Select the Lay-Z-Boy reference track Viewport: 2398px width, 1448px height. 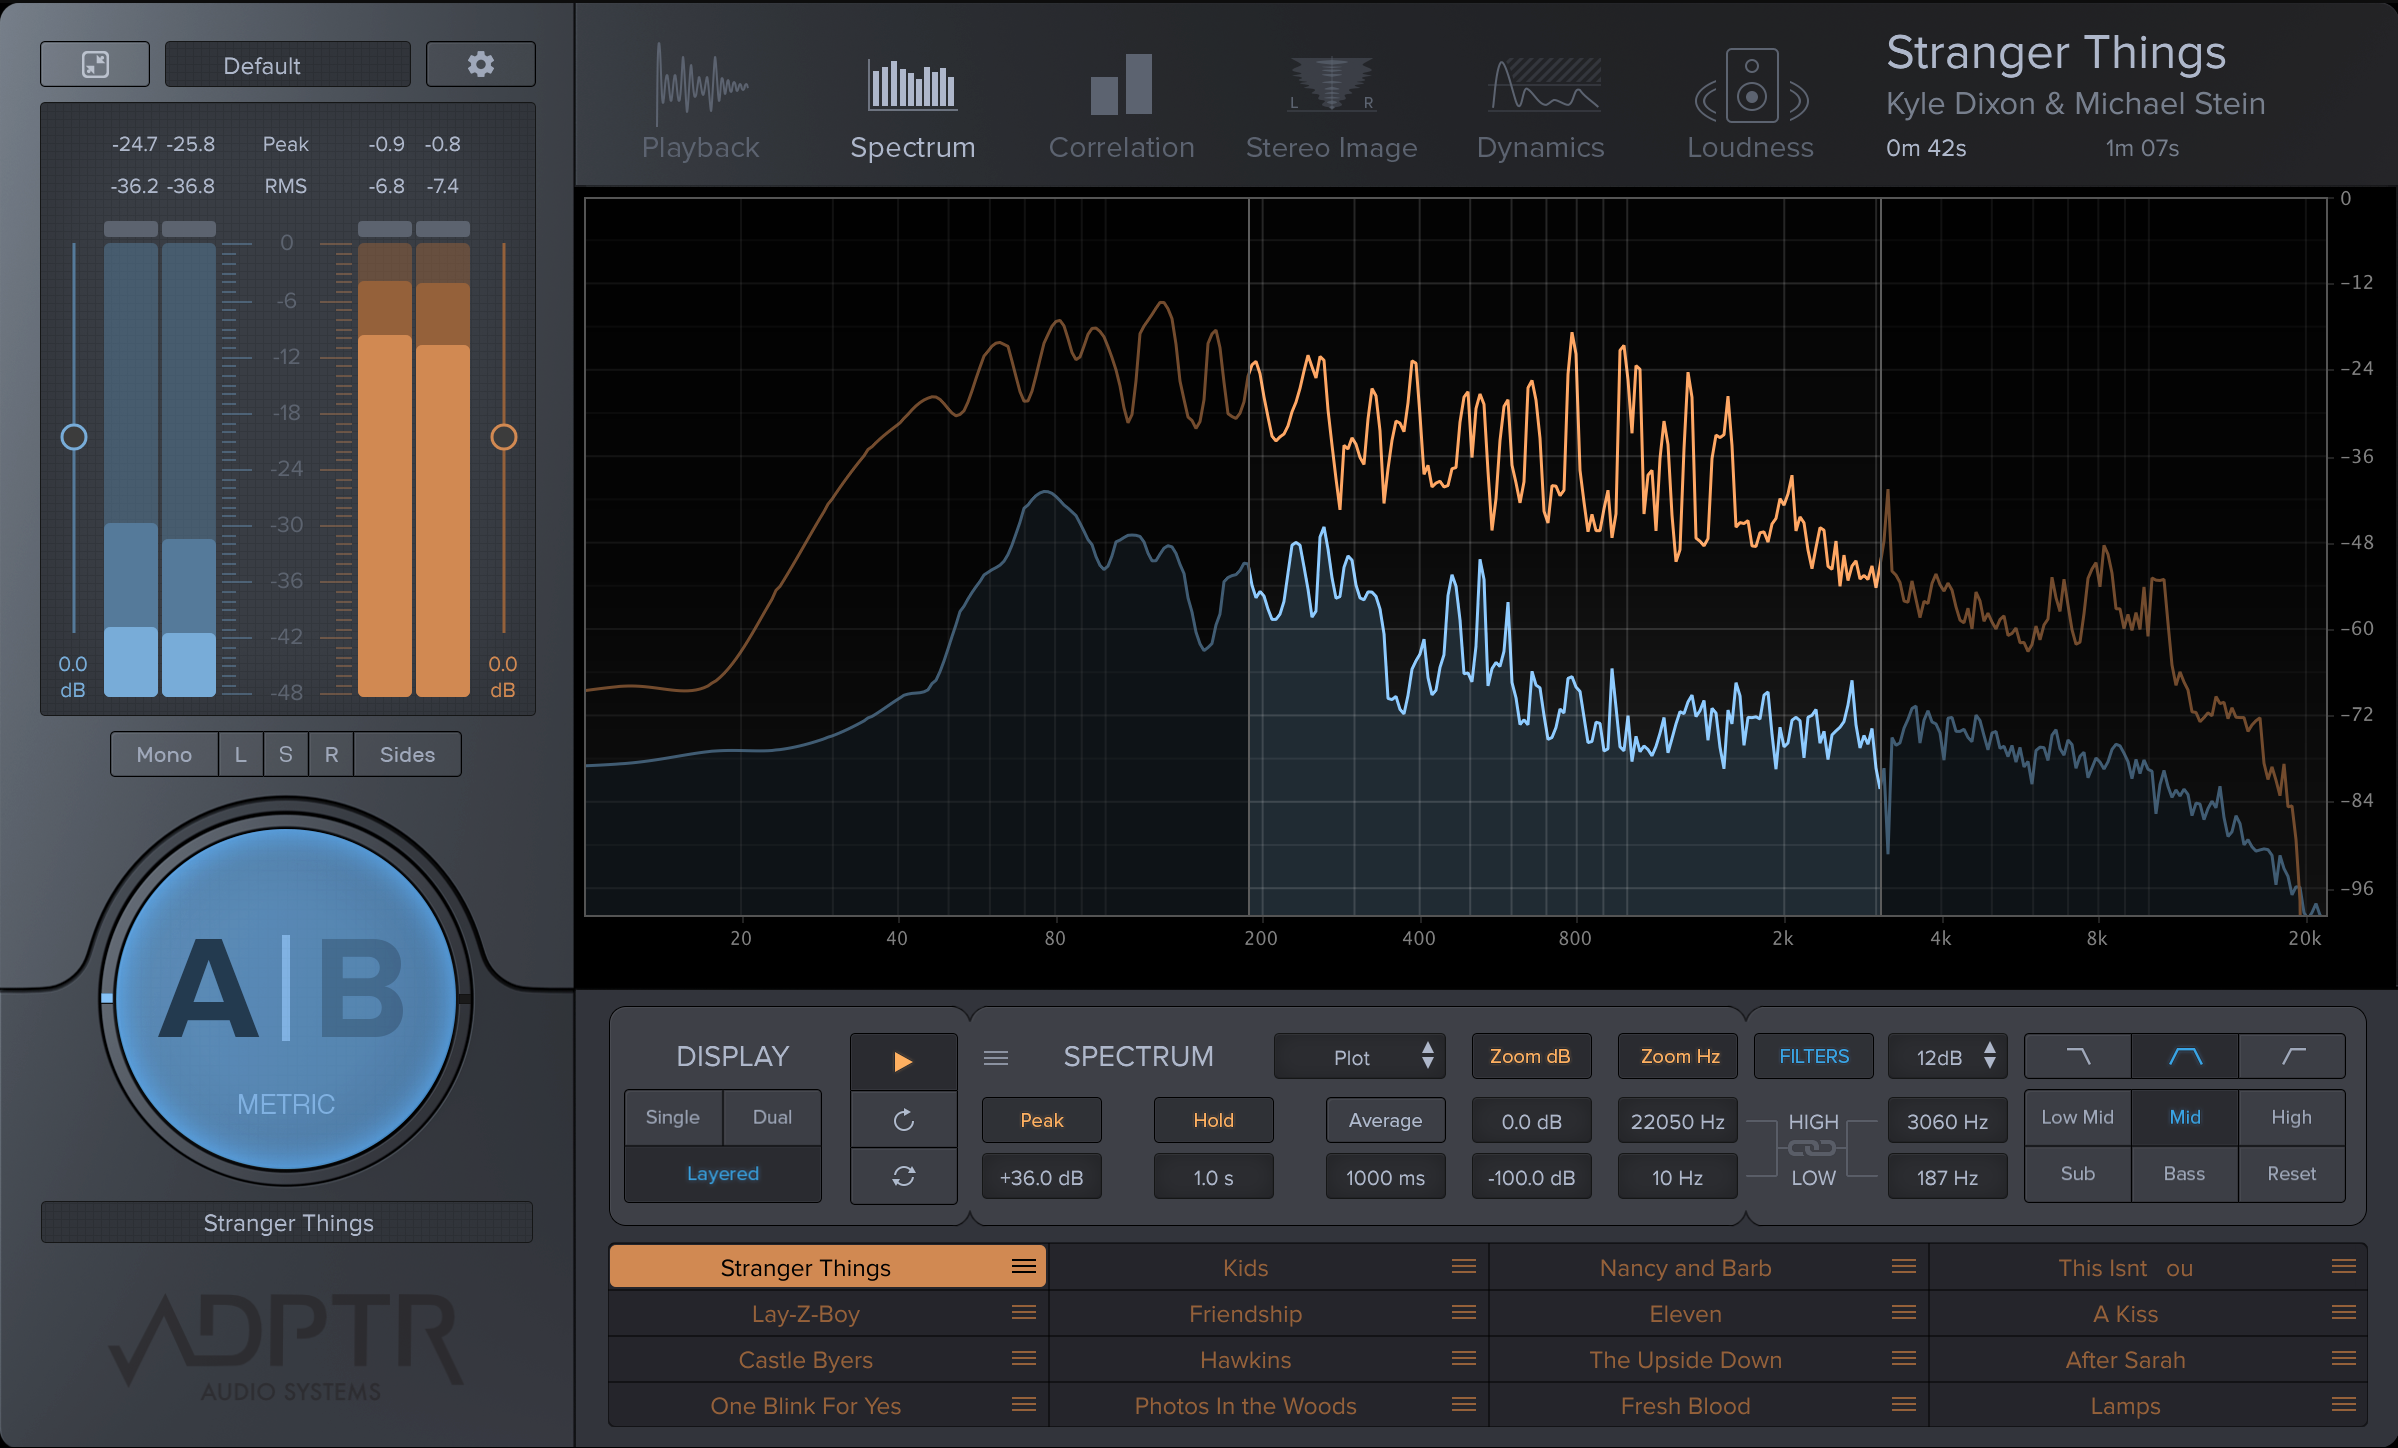[805, 1314]
